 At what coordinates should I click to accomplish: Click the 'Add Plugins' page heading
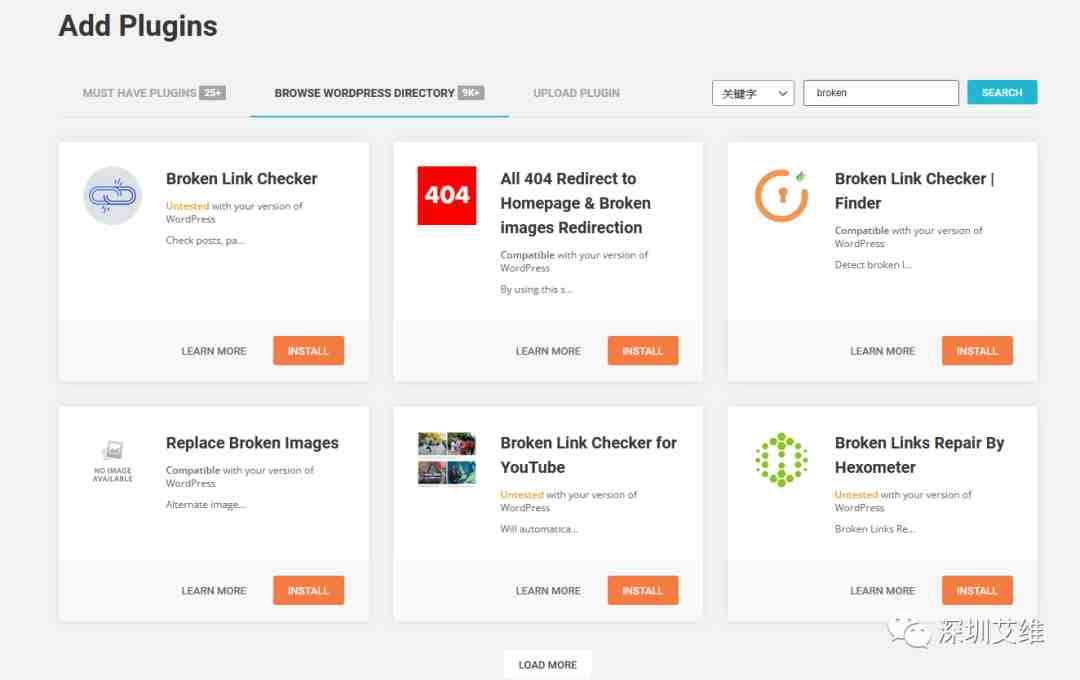point(138,26)
